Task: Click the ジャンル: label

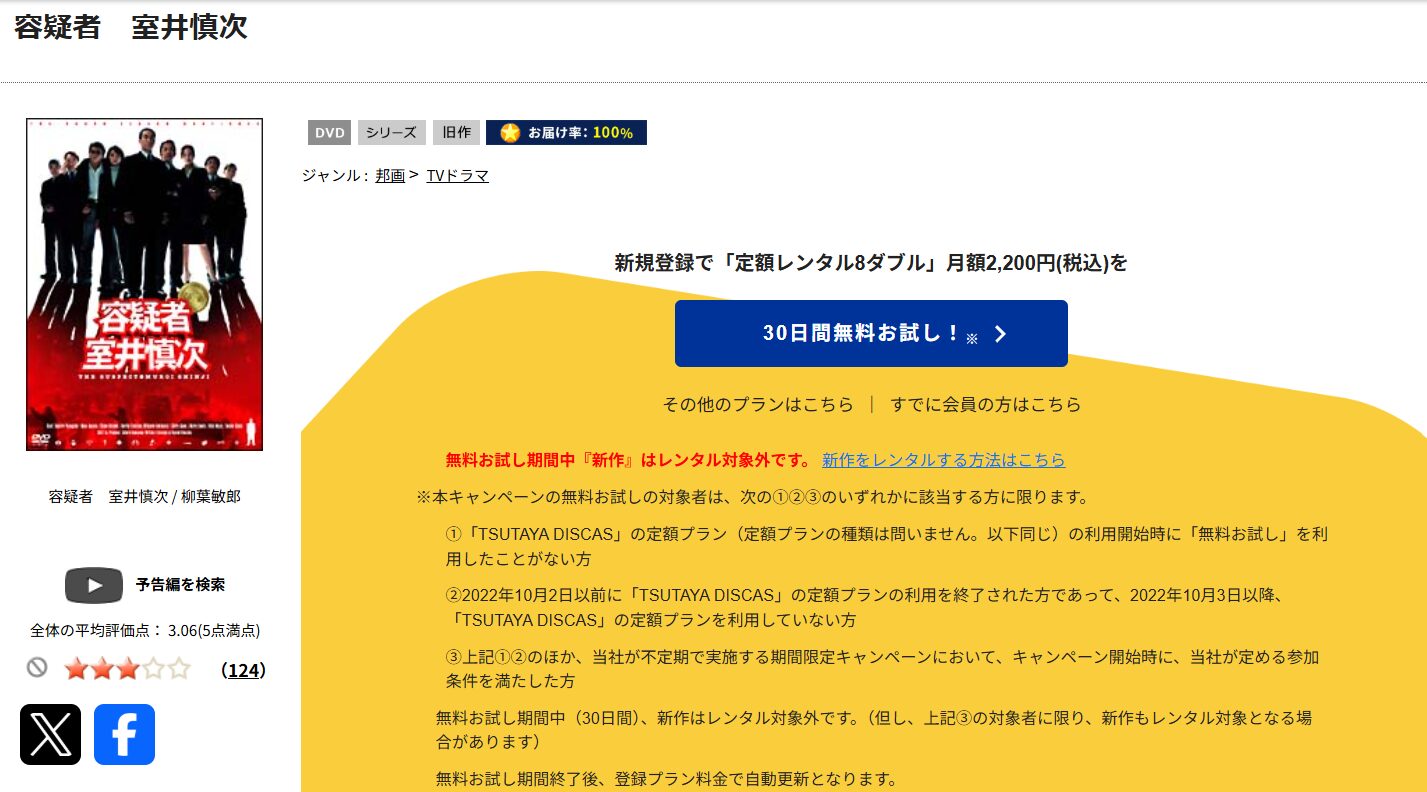Action: pos(335,176)
